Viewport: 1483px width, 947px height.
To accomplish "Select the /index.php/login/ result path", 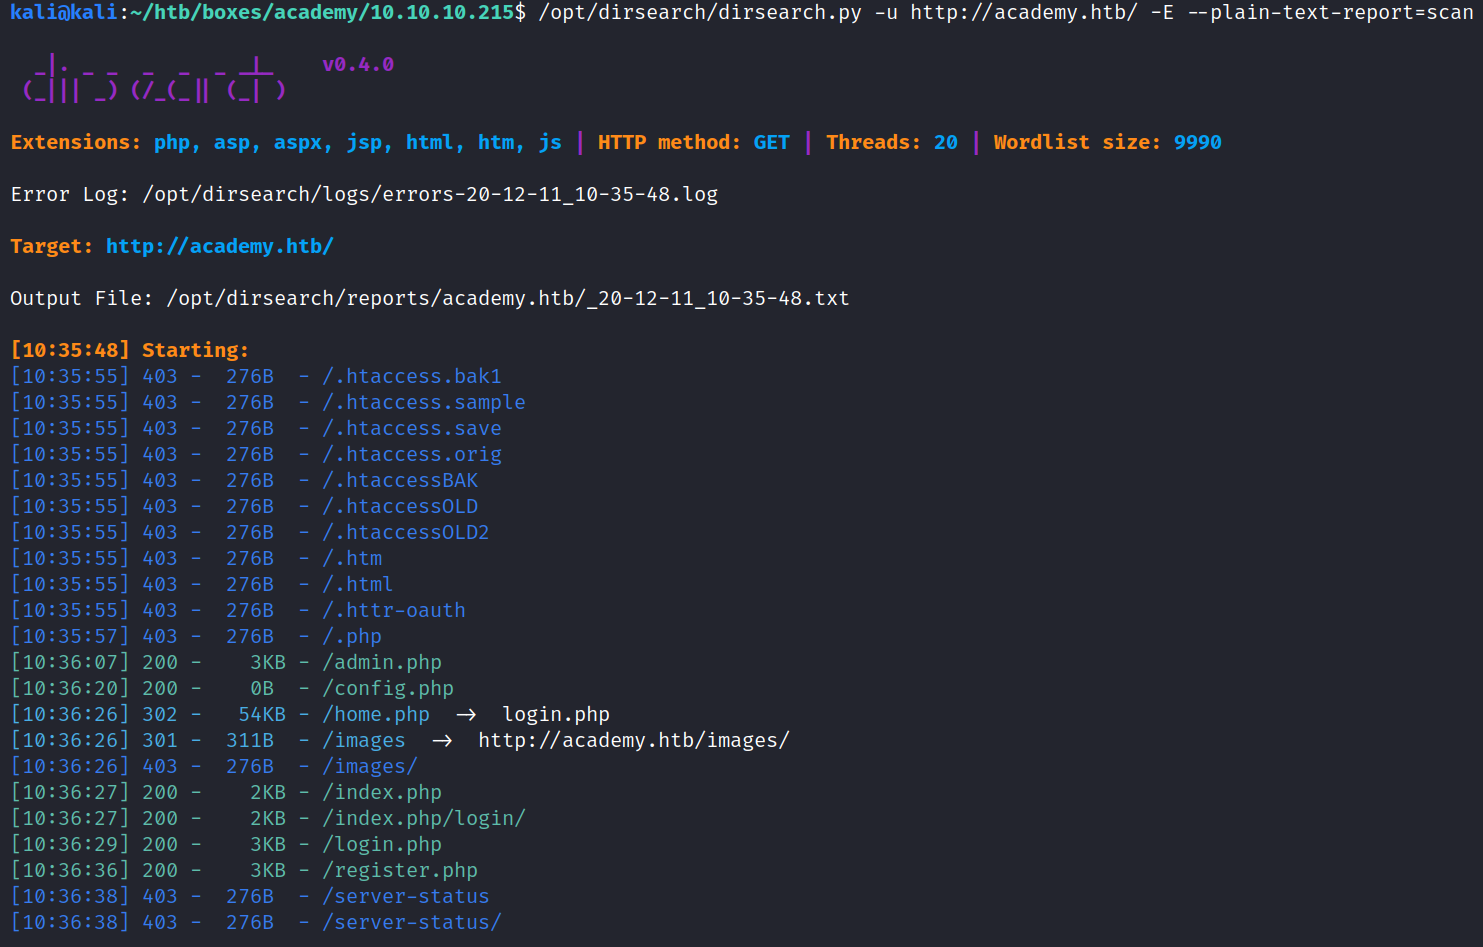I will [x=423, y=818].
